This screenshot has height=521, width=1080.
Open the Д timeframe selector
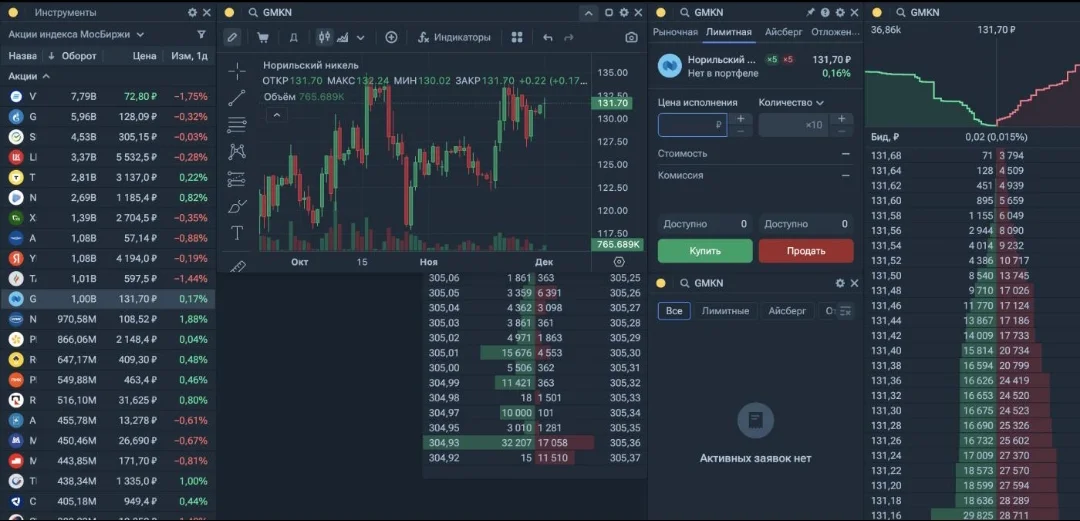click(293, 37)
